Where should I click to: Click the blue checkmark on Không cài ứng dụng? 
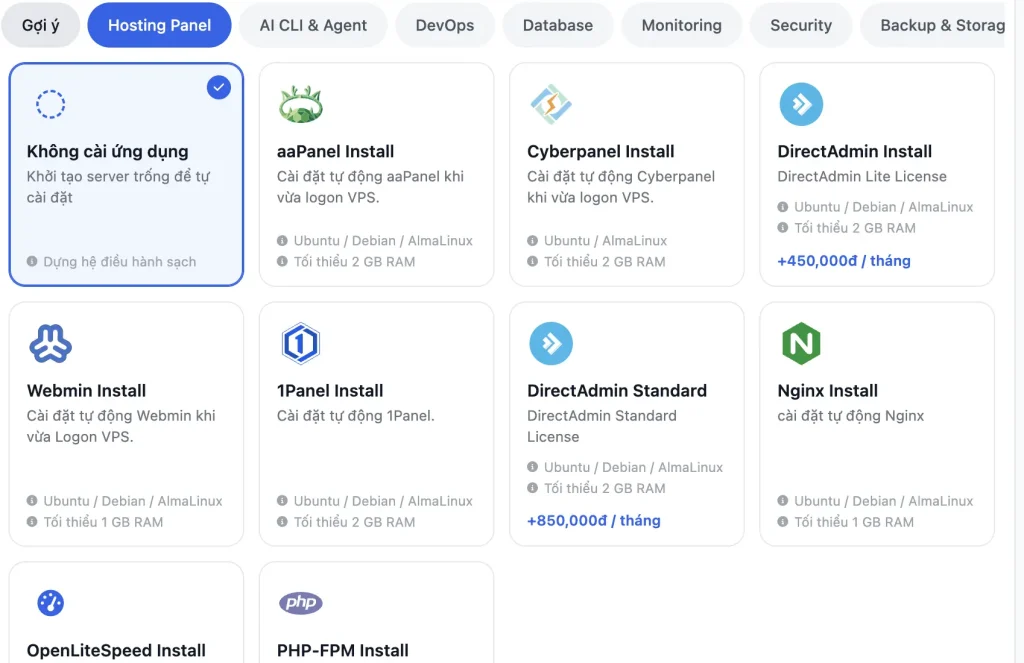coord(219,87)
